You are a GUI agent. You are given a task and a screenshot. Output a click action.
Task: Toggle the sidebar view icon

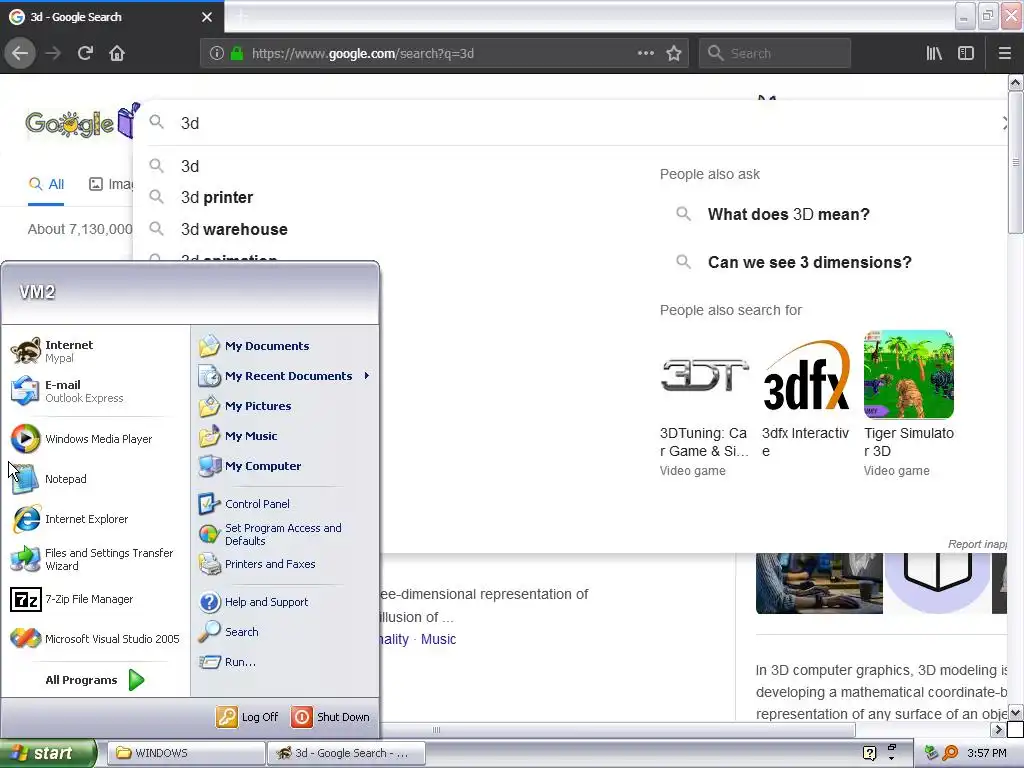[966, 54]
